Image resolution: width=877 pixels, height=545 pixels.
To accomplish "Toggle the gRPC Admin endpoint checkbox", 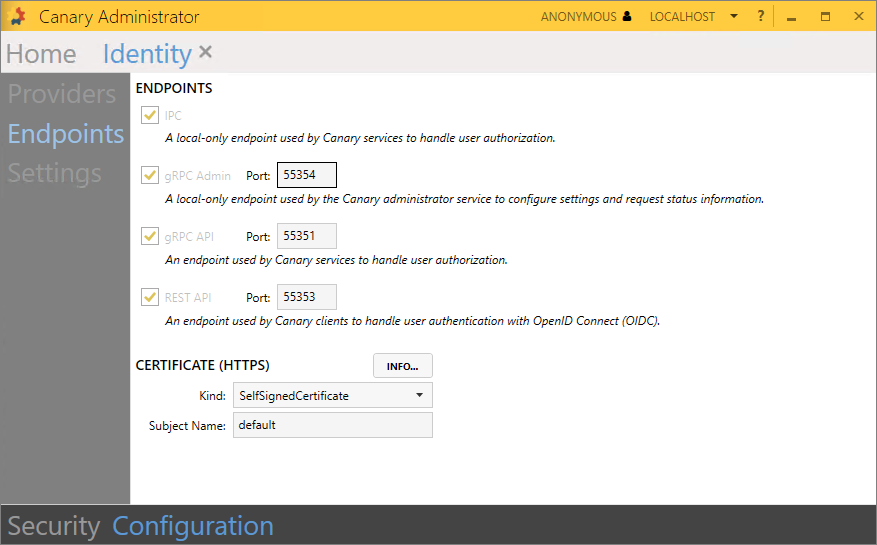I will pos(151,175).
